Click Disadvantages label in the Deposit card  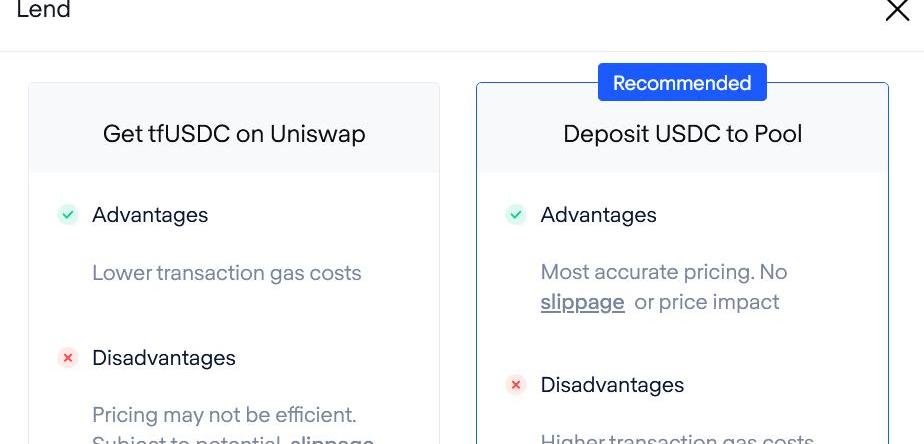click(612, 385)
